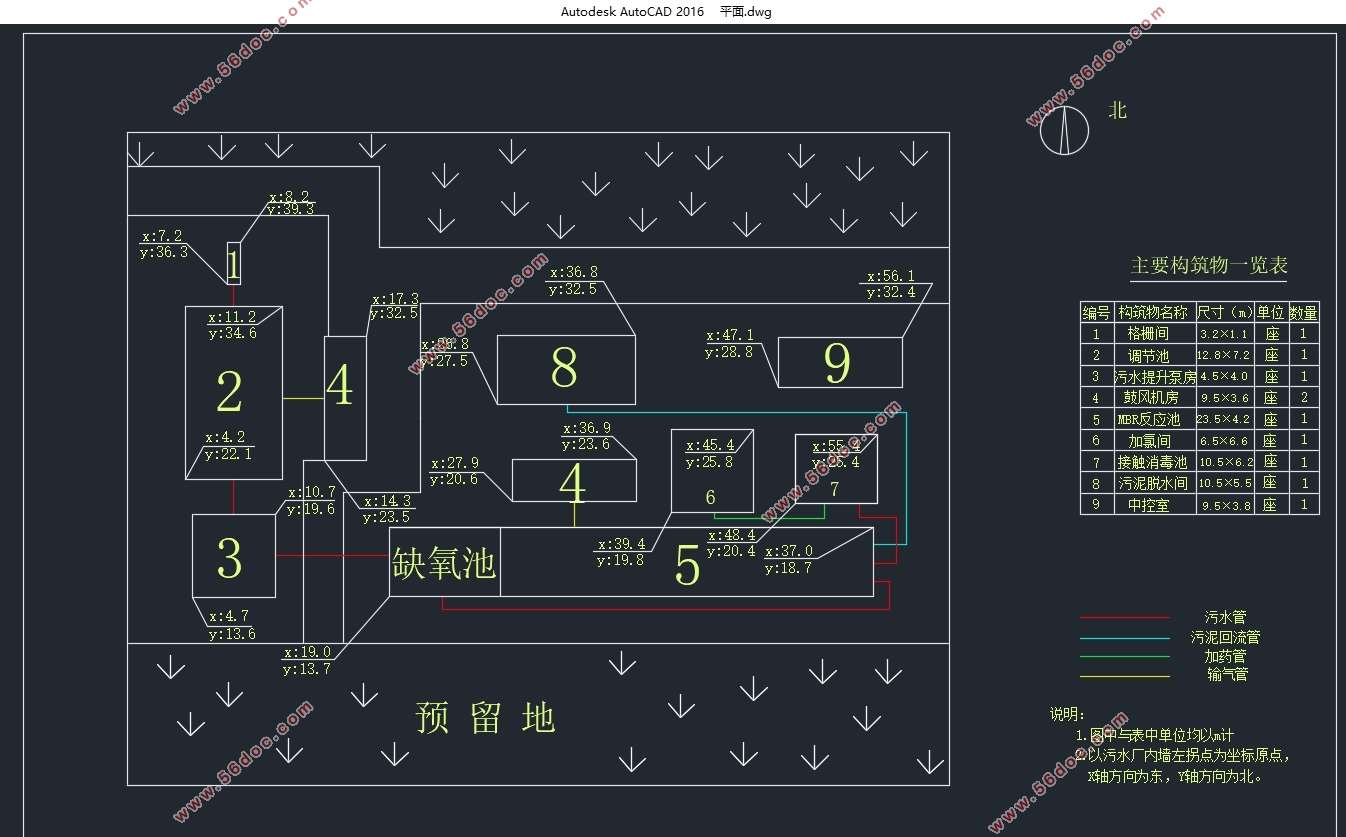Click the 构筑物名称 table header

point(1153,313)
